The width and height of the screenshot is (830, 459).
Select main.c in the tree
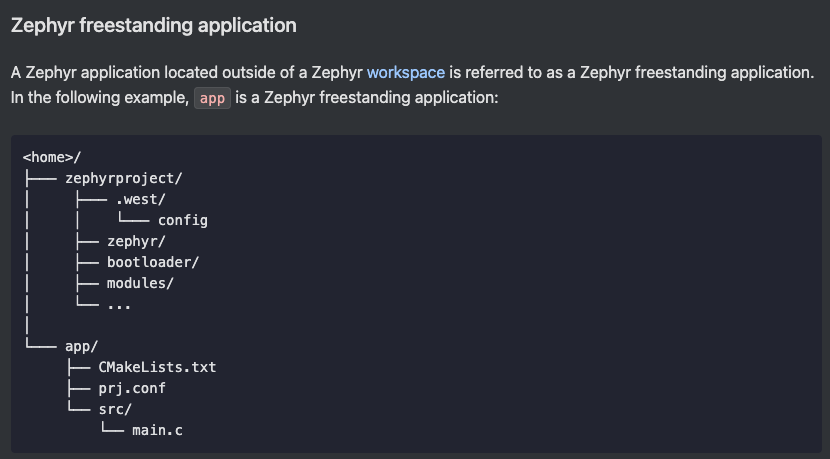157,430
